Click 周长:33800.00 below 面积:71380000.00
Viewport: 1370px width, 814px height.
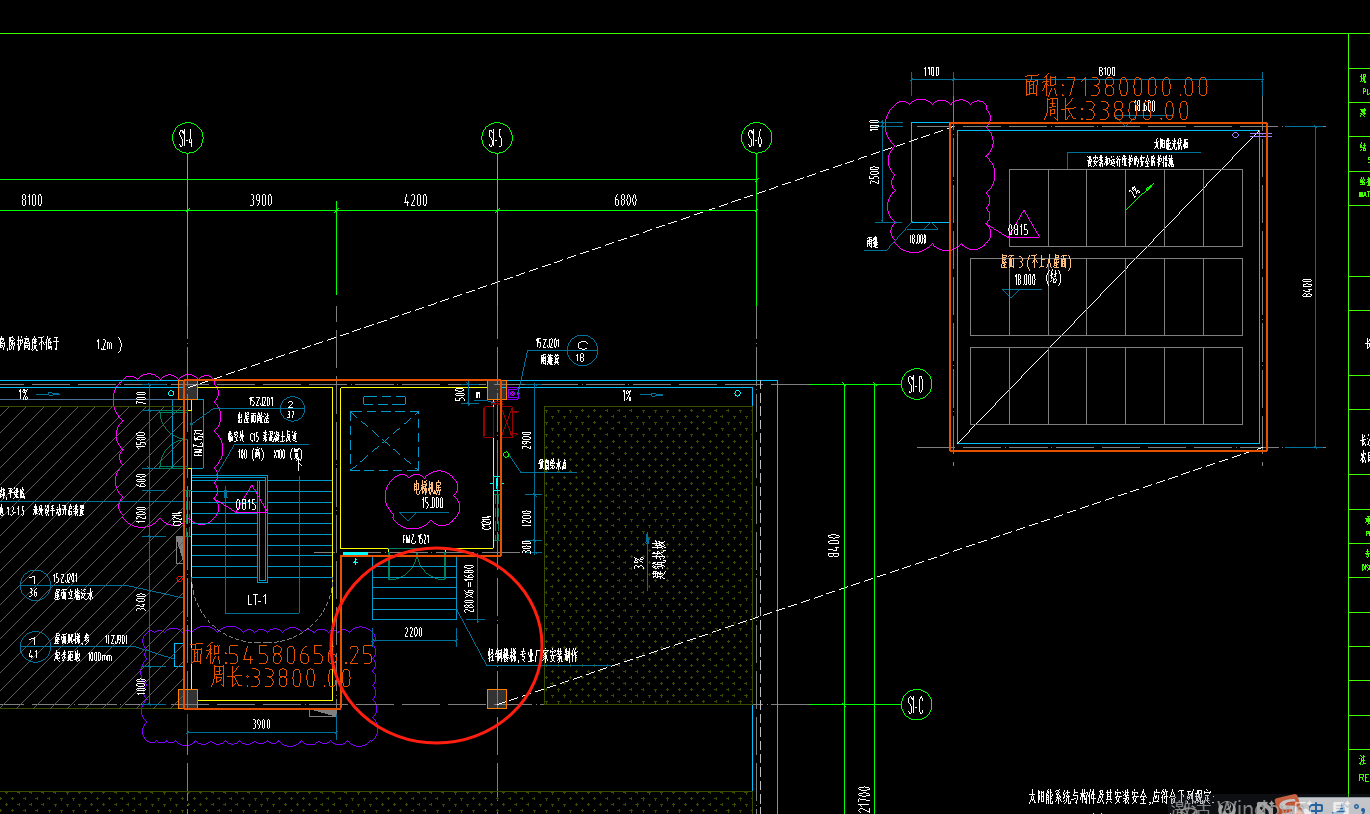coord(1117,110)
